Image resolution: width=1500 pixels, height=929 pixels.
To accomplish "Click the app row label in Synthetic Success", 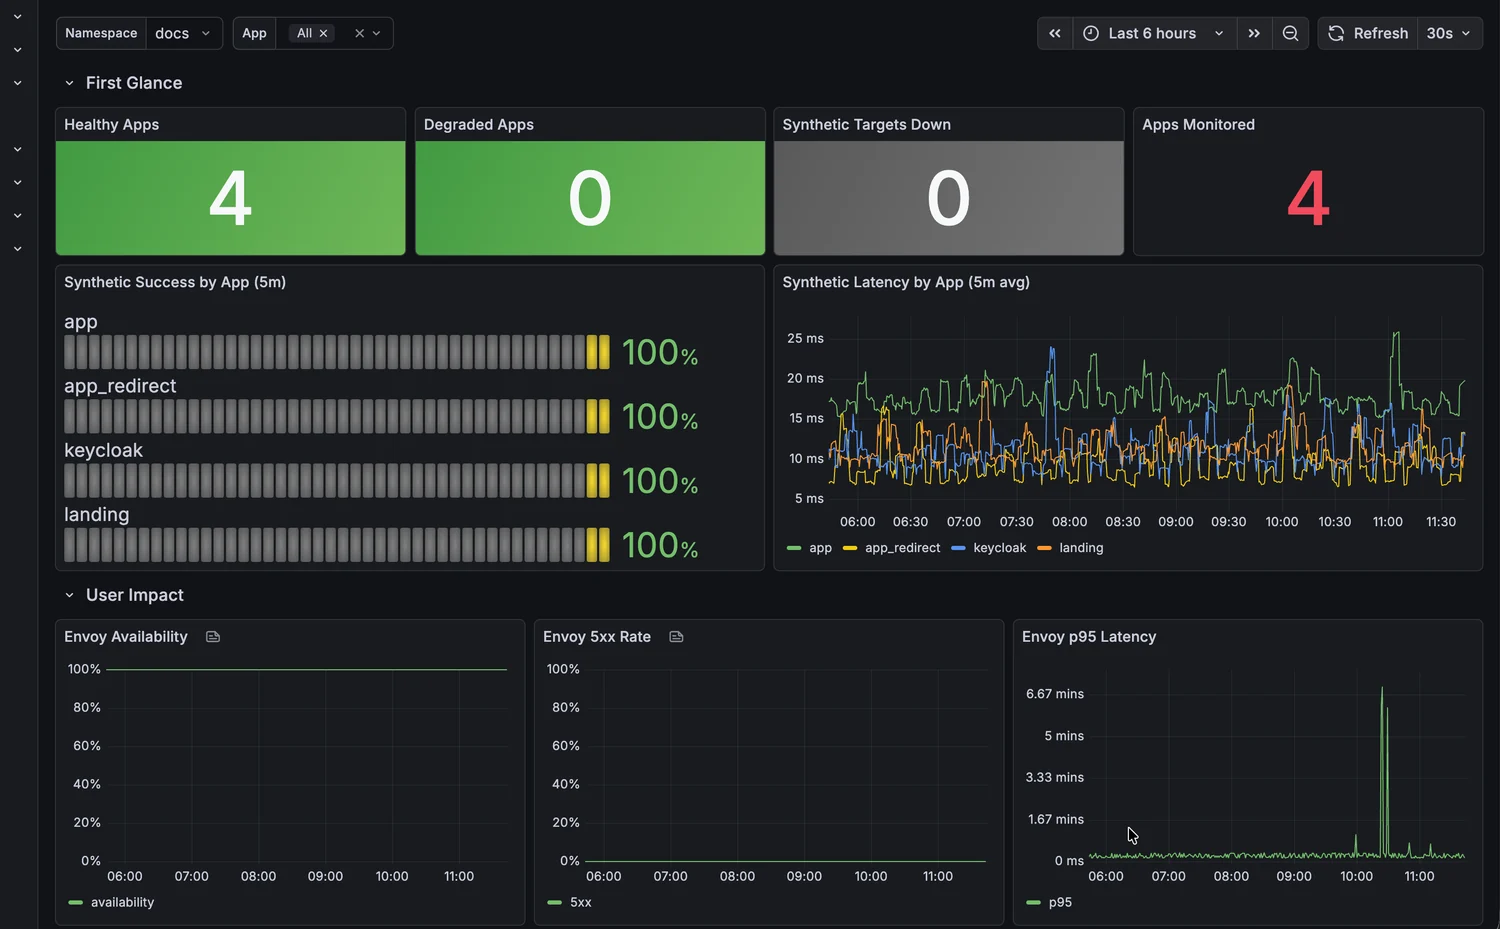I will tap(81, 322).
